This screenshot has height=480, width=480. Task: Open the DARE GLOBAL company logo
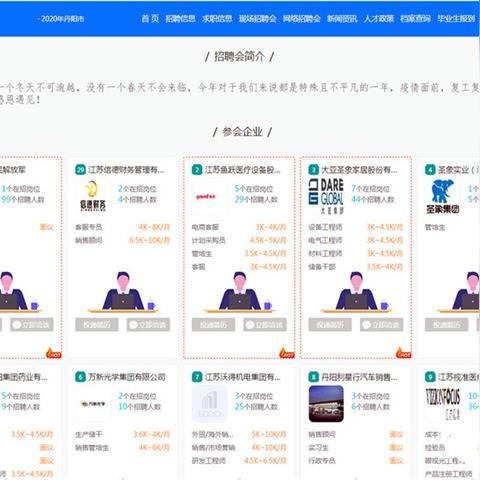[326, 196]
